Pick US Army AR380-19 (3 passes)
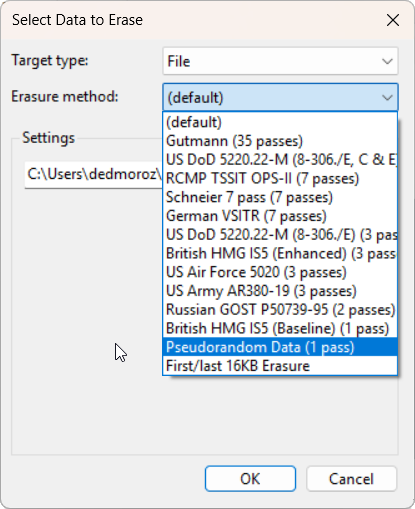This screenshot has height=509, width=415. 280,291
